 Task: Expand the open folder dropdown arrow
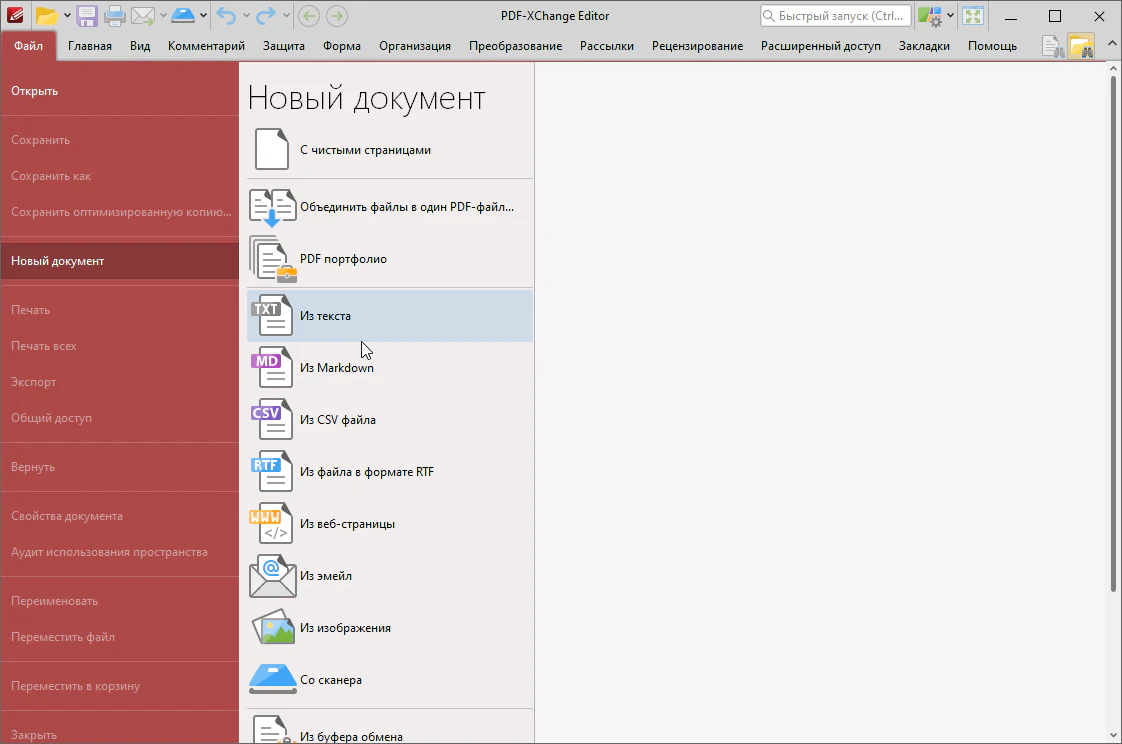point(67,16)
